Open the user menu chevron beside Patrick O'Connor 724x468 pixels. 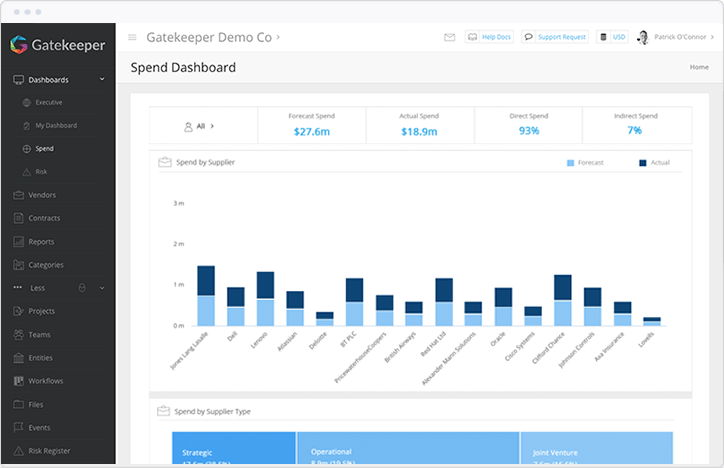click(x=712, y=37)
